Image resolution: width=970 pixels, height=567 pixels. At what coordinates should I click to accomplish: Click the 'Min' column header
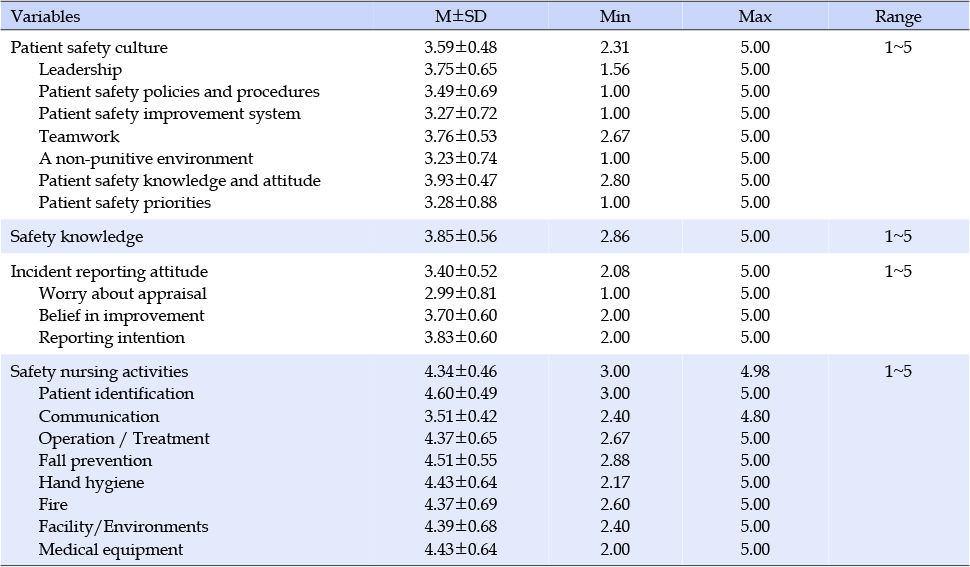coord(615,16)
